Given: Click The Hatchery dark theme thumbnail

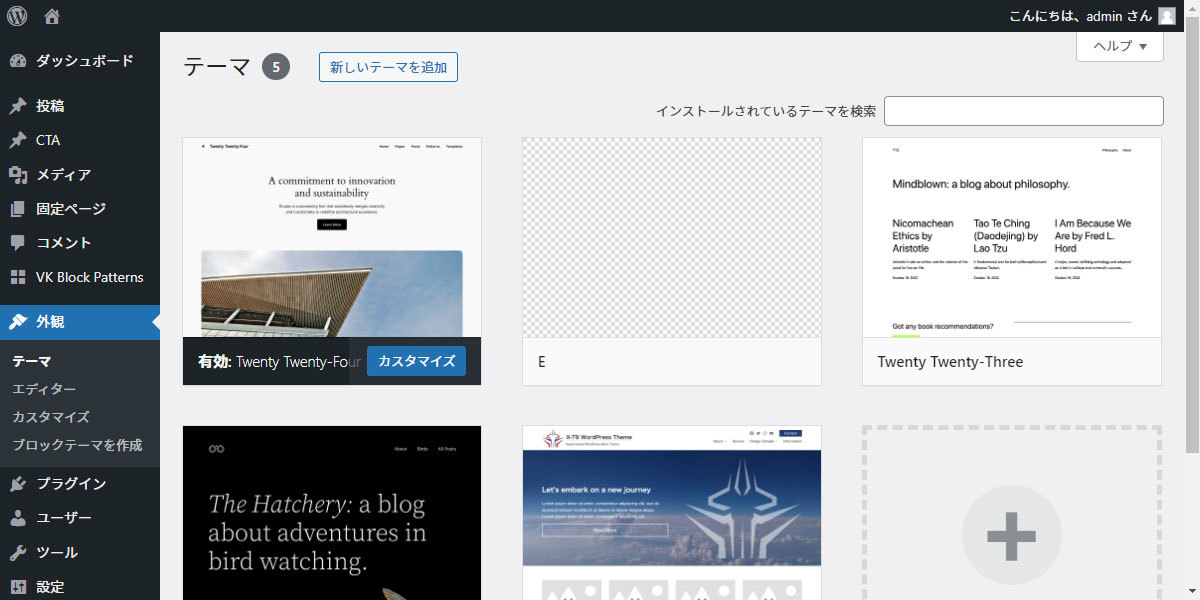Looking at the screenshot, I should click(332, 513).
